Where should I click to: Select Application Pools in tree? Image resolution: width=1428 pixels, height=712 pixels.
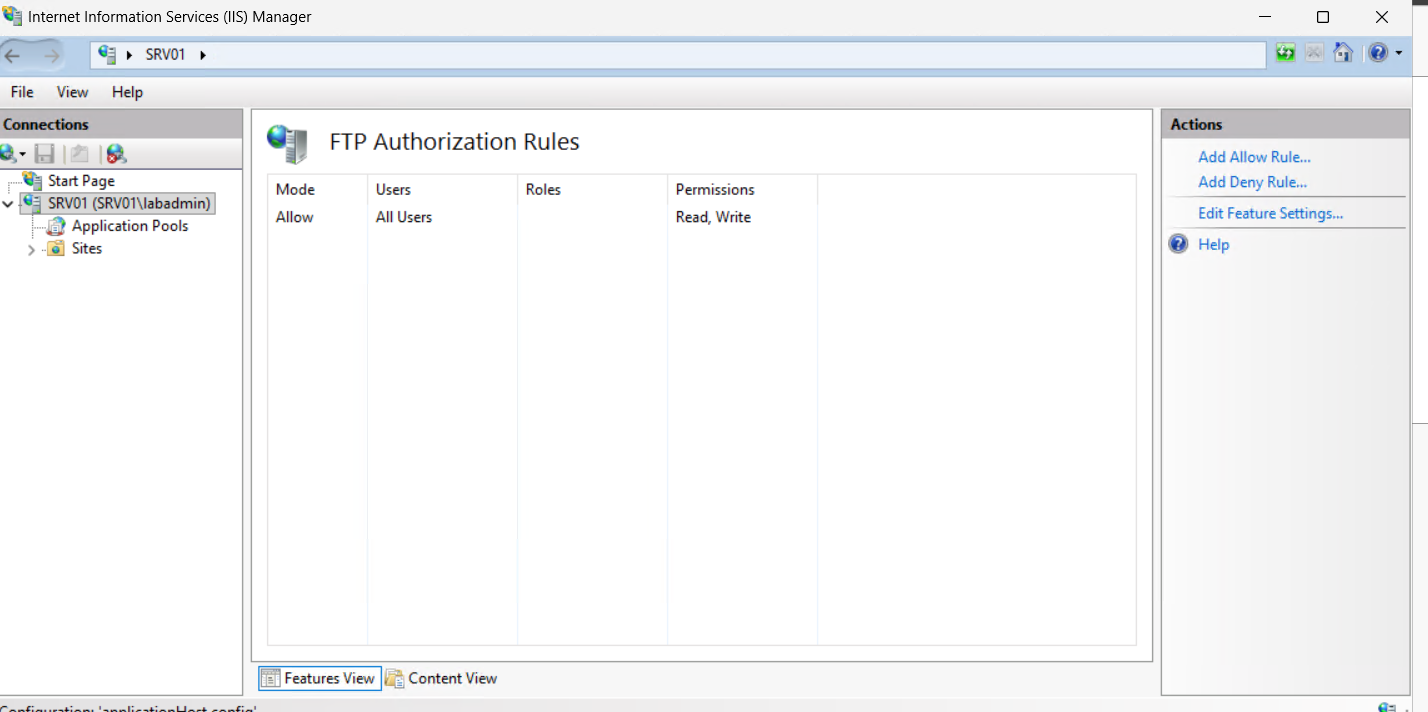point(130,226)
